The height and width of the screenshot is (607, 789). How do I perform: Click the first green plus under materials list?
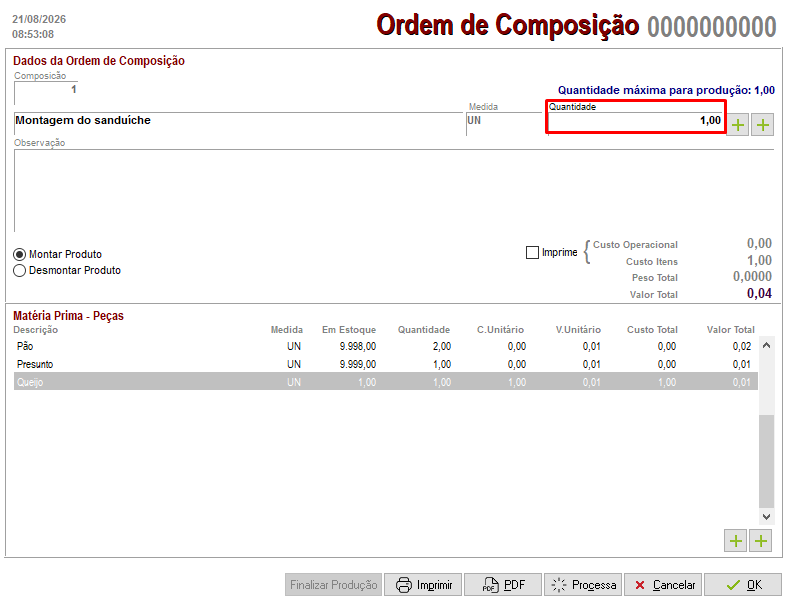736,541
